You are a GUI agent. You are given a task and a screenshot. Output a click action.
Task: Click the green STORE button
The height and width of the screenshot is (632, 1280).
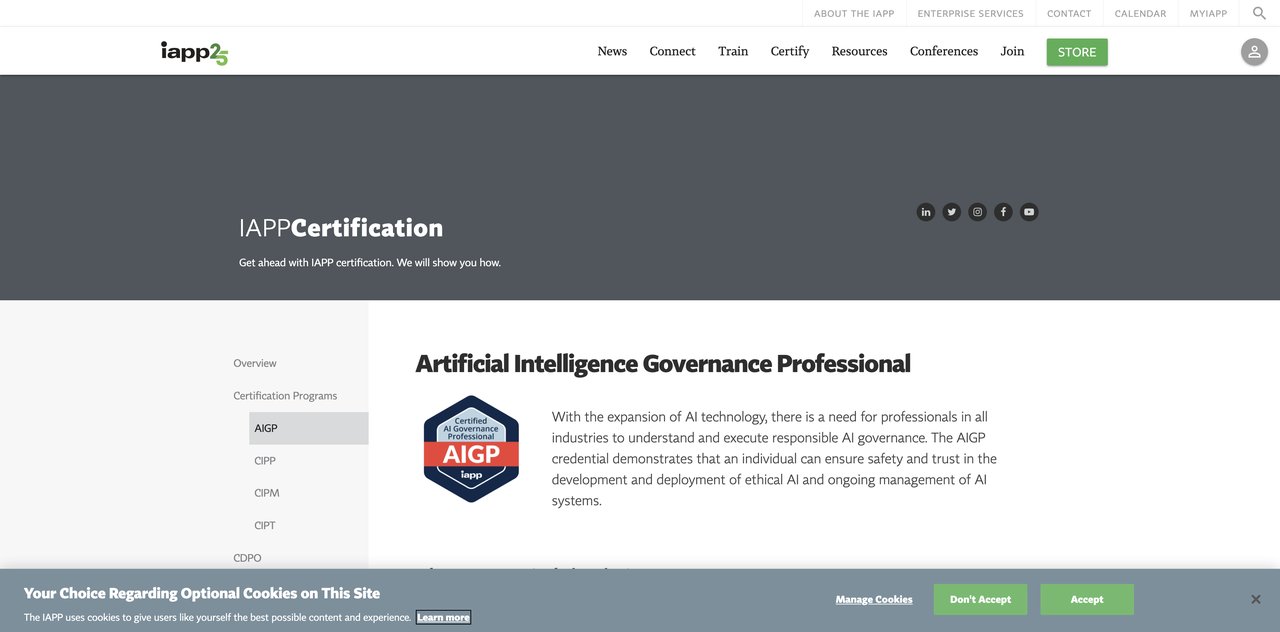click(x=1077, y=52)
